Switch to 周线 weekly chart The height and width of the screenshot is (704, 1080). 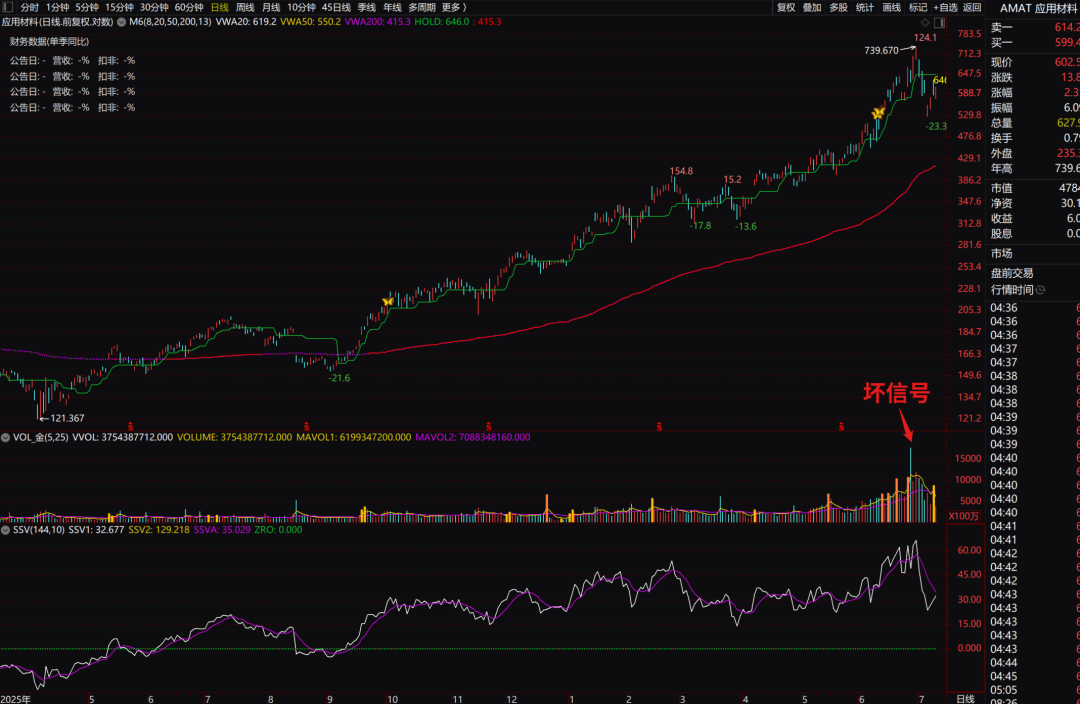[245, 8]
